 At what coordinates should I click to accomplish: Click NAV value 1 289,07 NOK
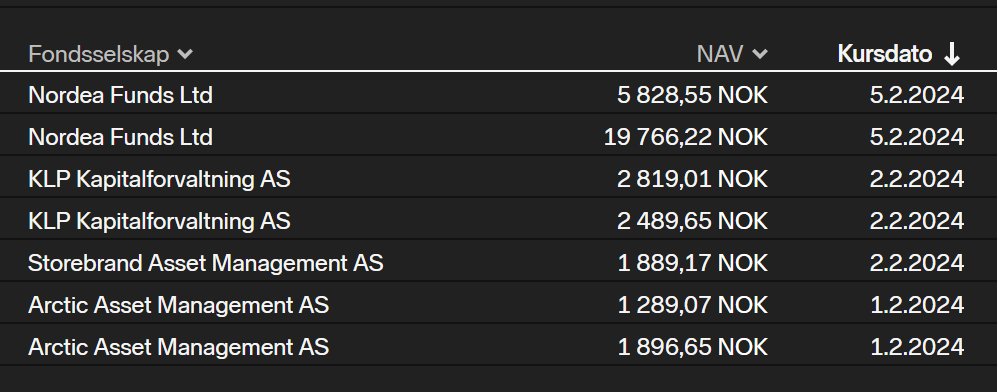pos(693,305)
